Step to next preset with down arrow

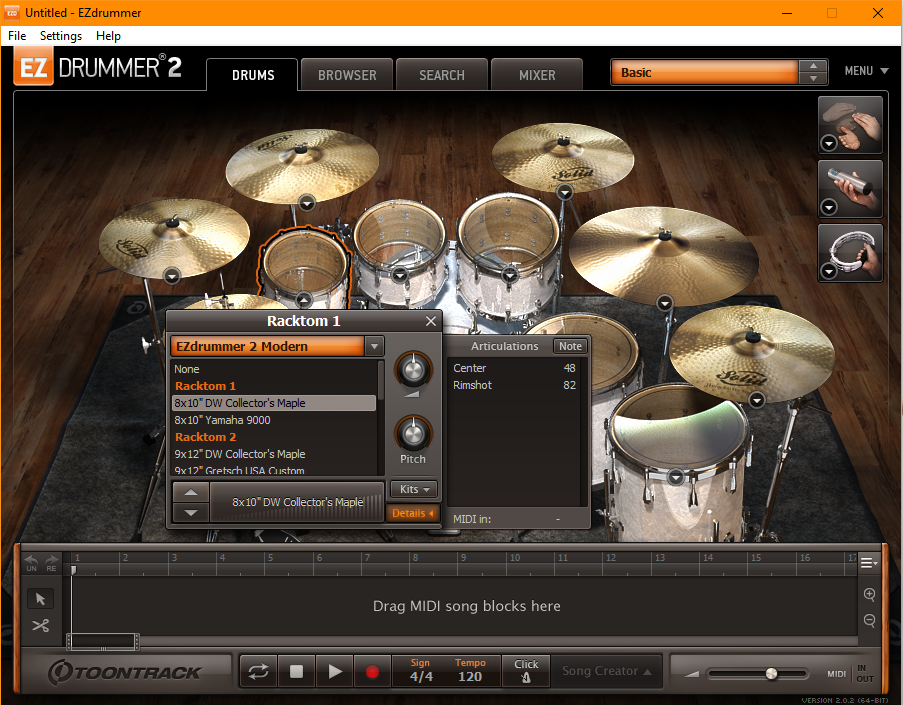[813, 79]
